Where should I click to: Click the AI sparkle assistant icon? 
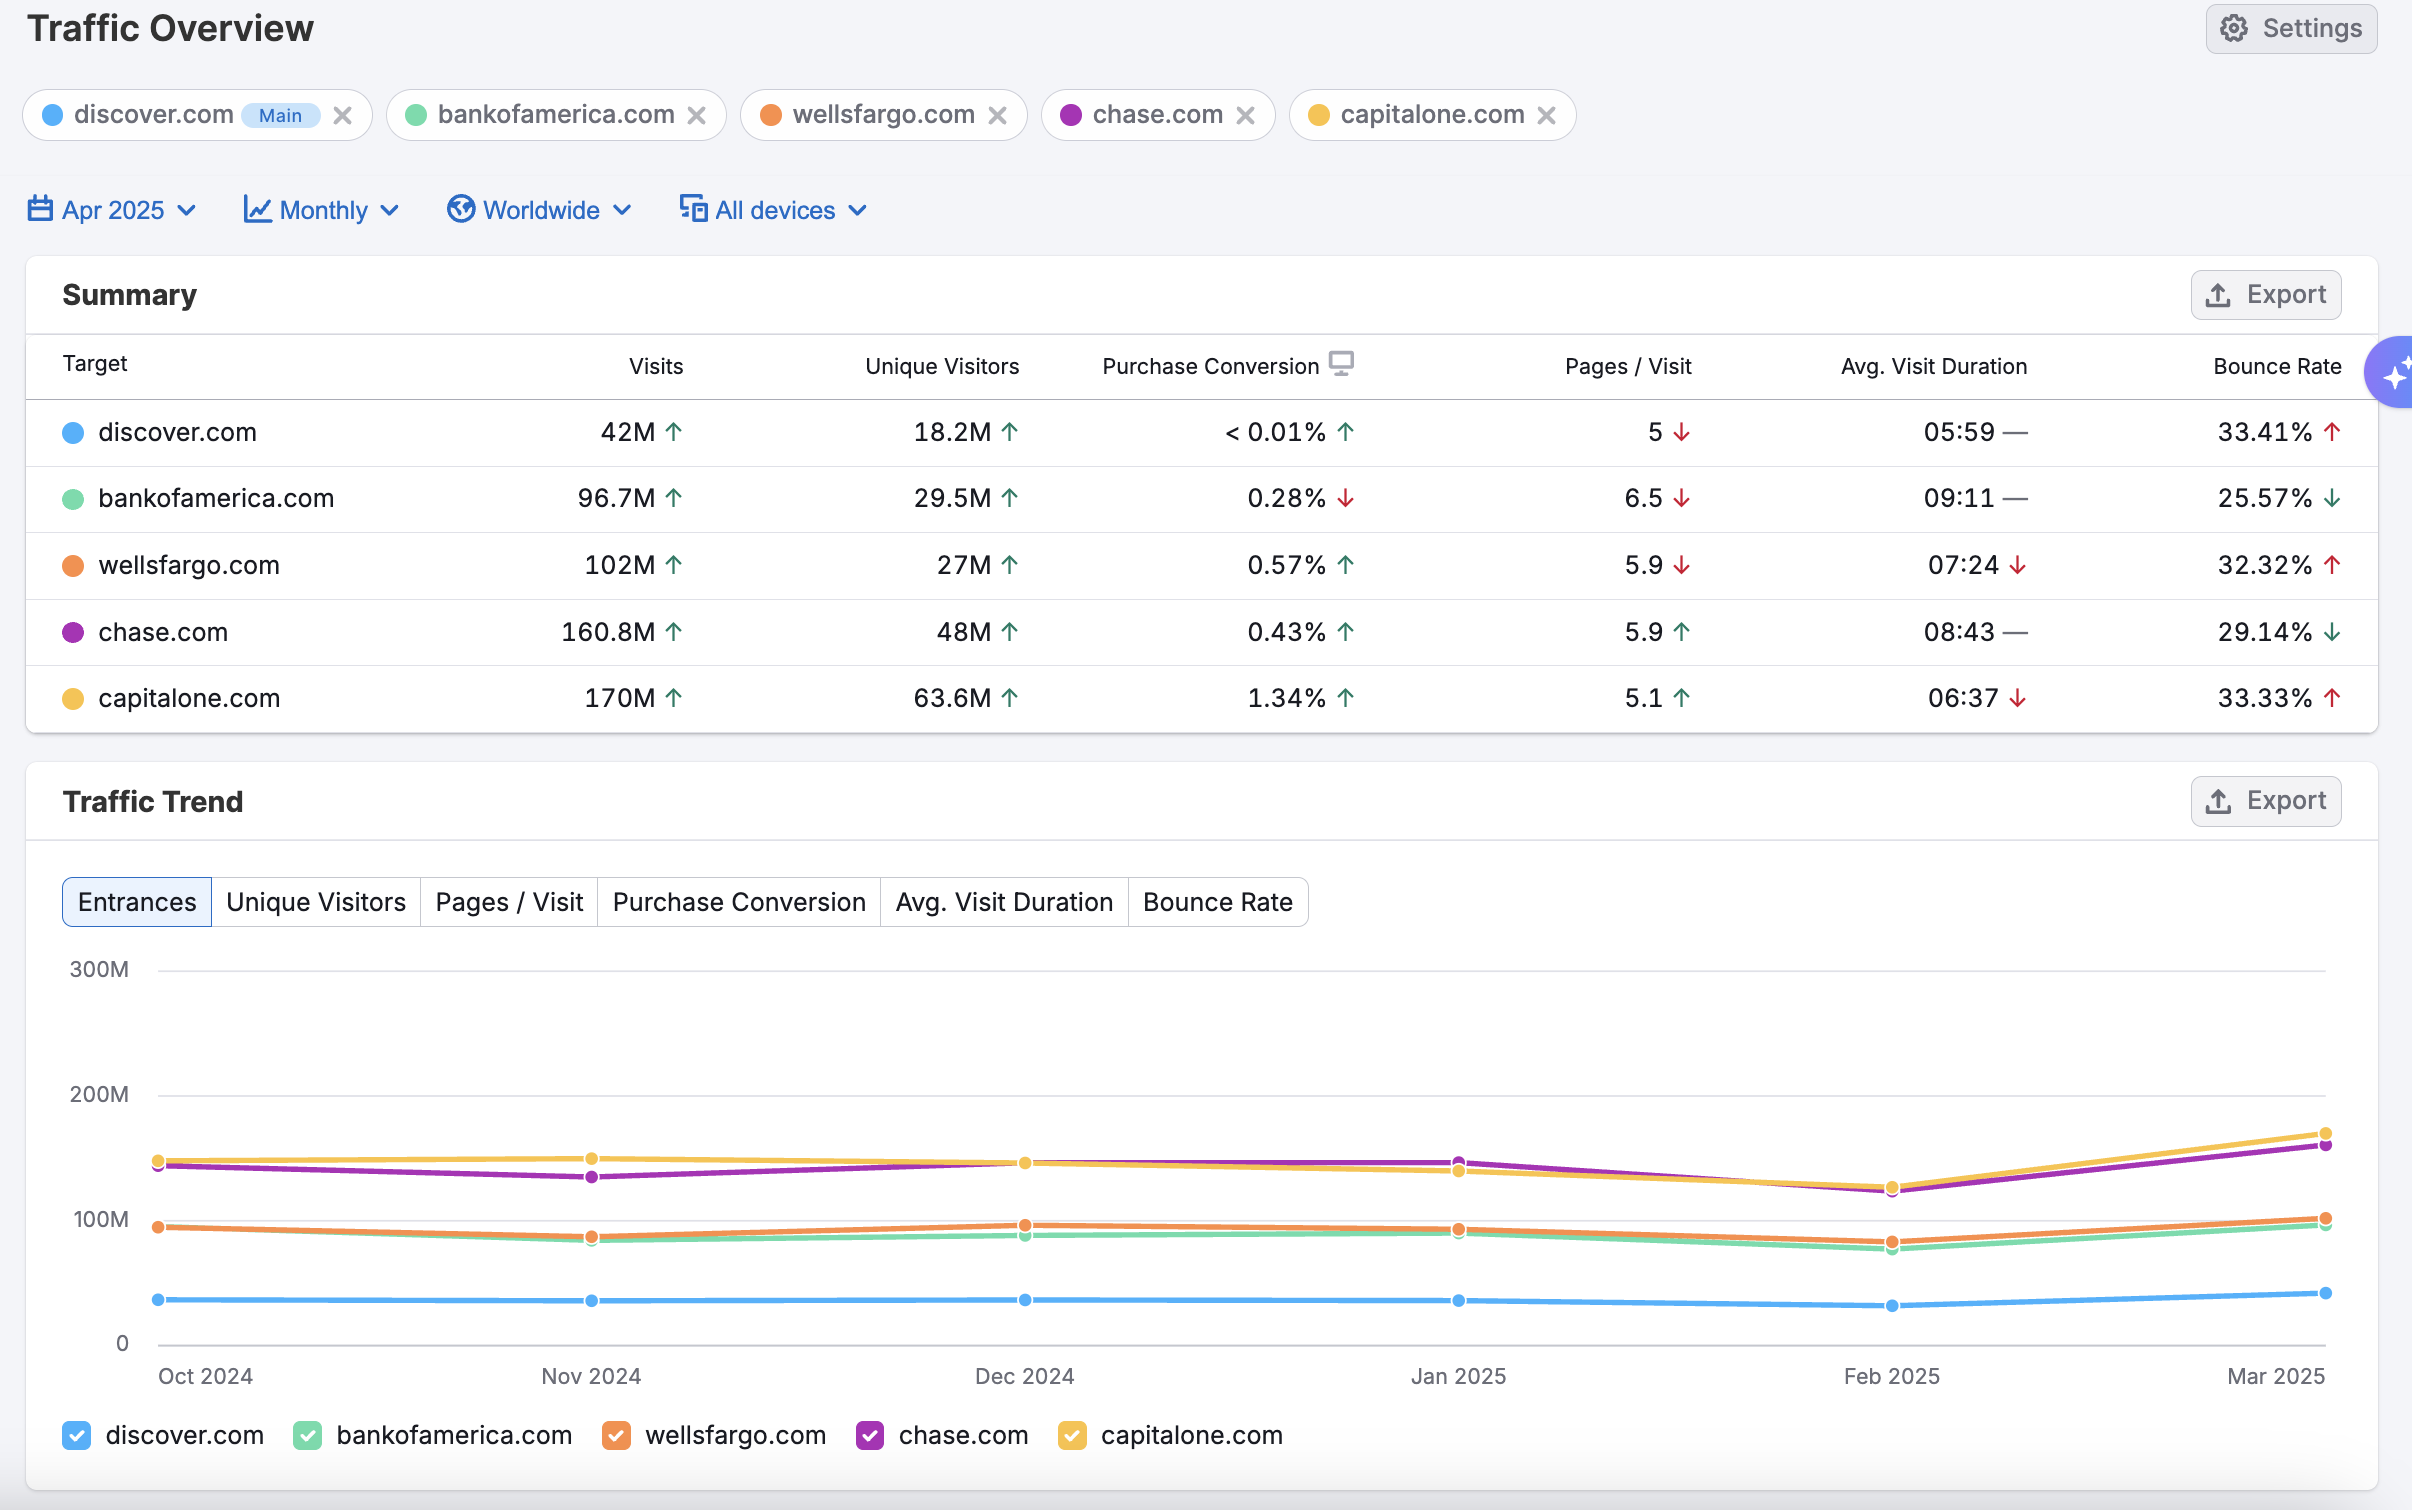pyautogui.click(x=2393, y=374)
